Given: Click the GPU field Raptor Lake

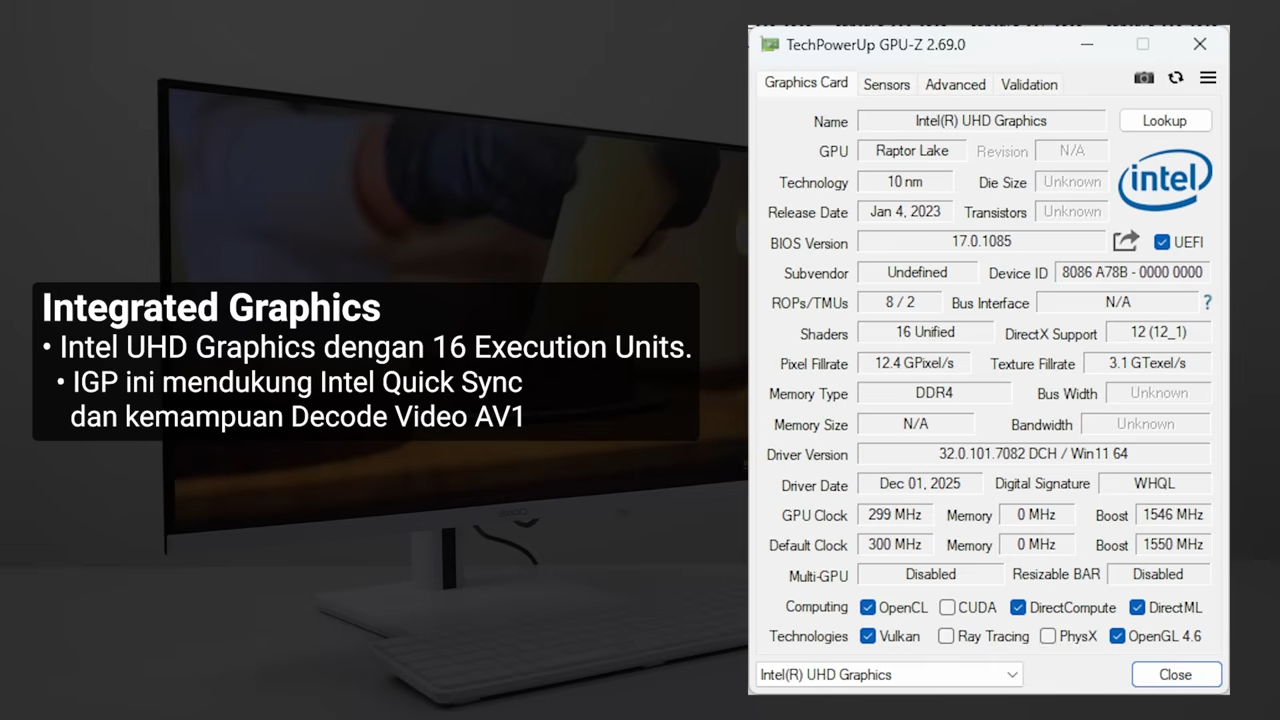Looking at the screenshot, I should [x=912, y=151].
